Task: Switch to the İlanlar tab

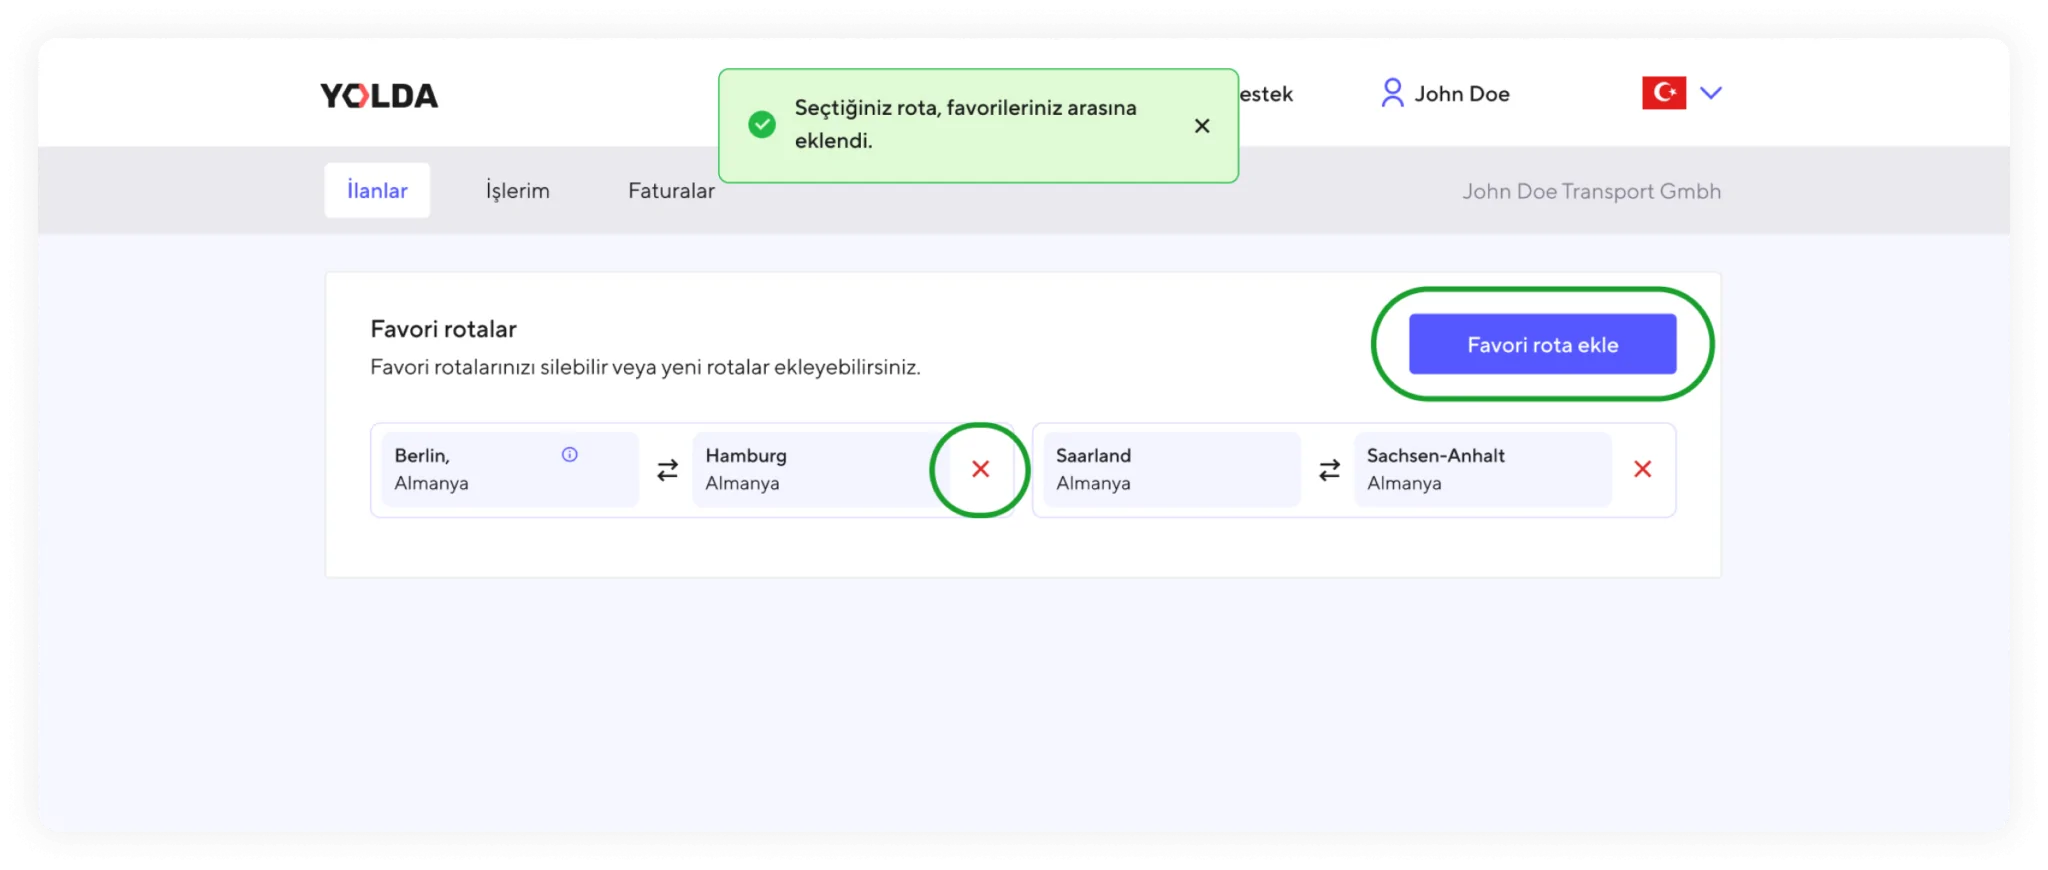Action: click(377, 190)
